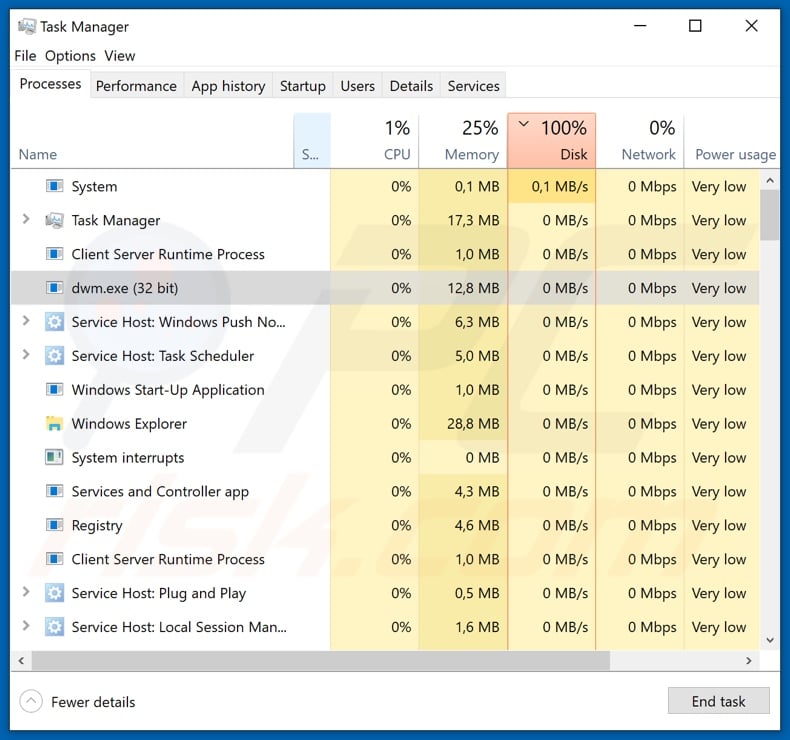The image size is (790, 740).
Task: Click the horizontal scrollbar left arrow
Action: [21, 660]
